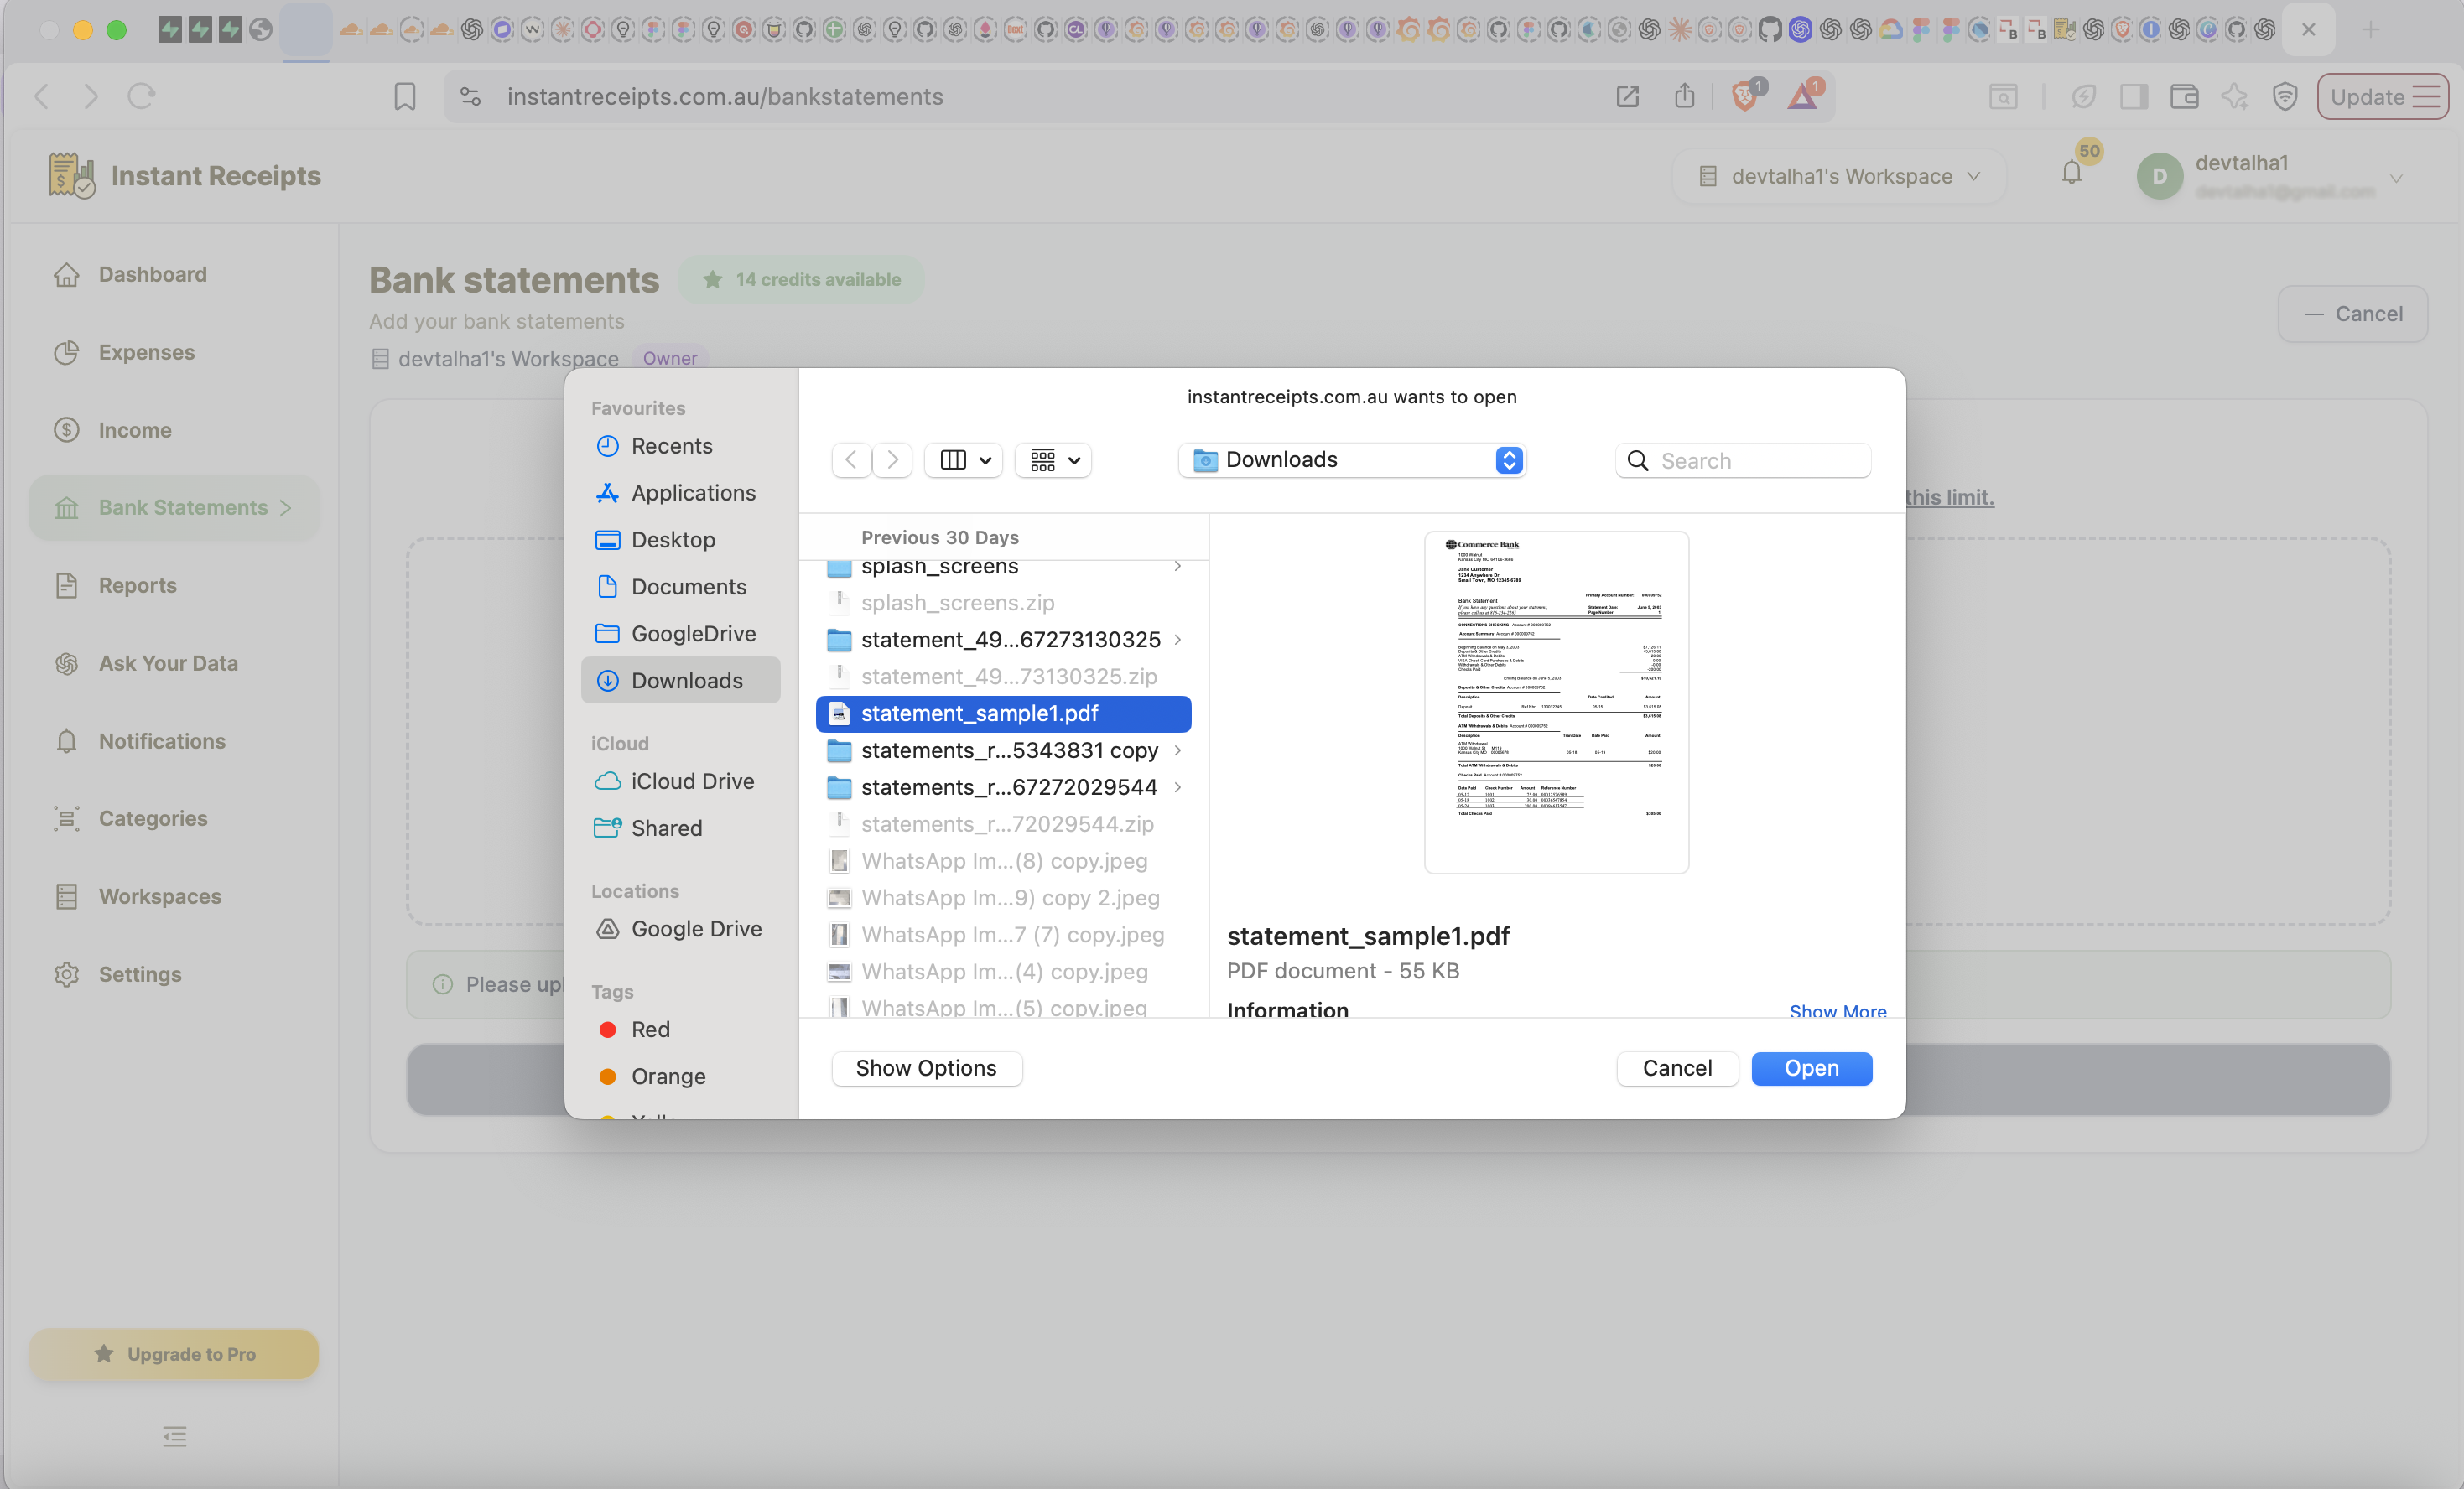2464x1489 pixels.
Task: Click the statement_sample1.pdf preview thumbnail
Action: tap(1556, 702)
